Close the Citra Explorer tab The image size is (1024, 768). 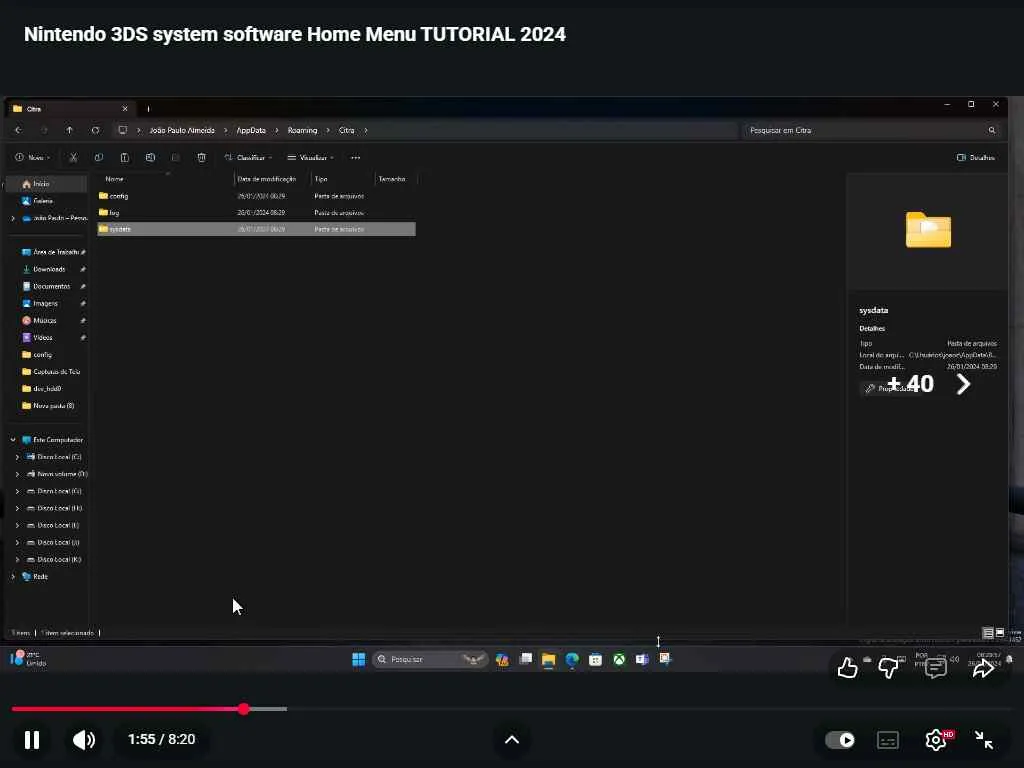(125, 109)
